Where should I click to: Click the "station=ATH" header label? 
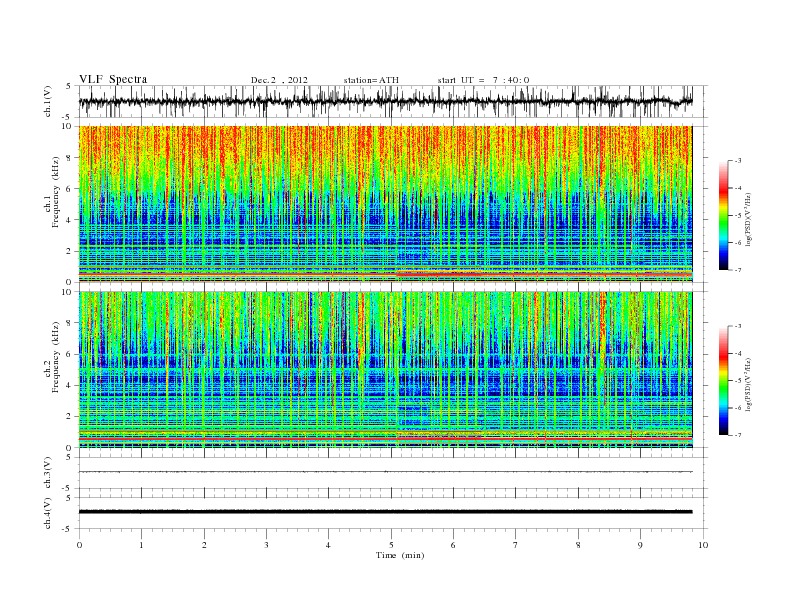pyautogui.click(x=371, y=80)
